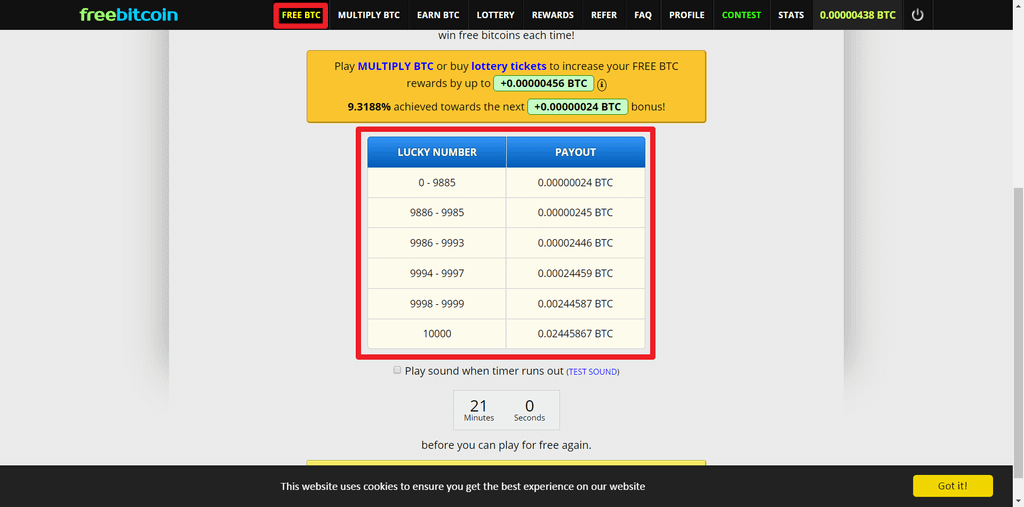Select the 0.00002446 BTC payout cell
The height and width of the screenshot is (507, 1024).
pyautogui.click(x=575, y=243)
